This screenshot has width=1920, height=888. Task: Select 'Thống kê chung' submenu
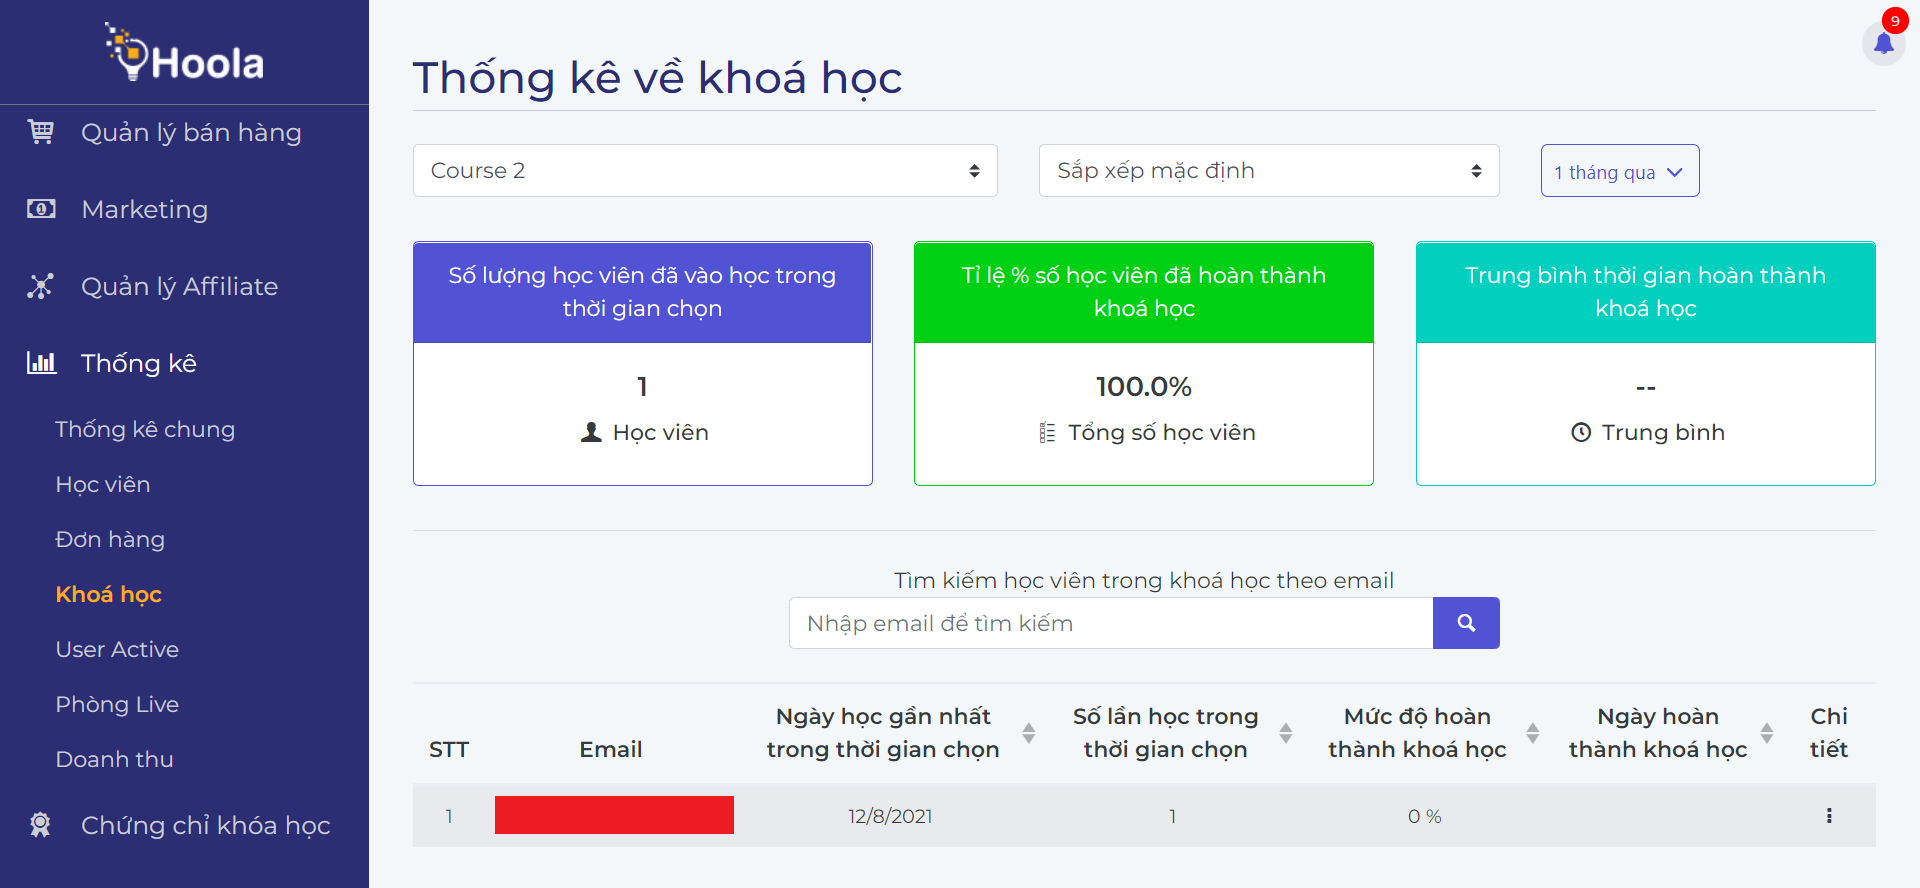pos(145,429)
